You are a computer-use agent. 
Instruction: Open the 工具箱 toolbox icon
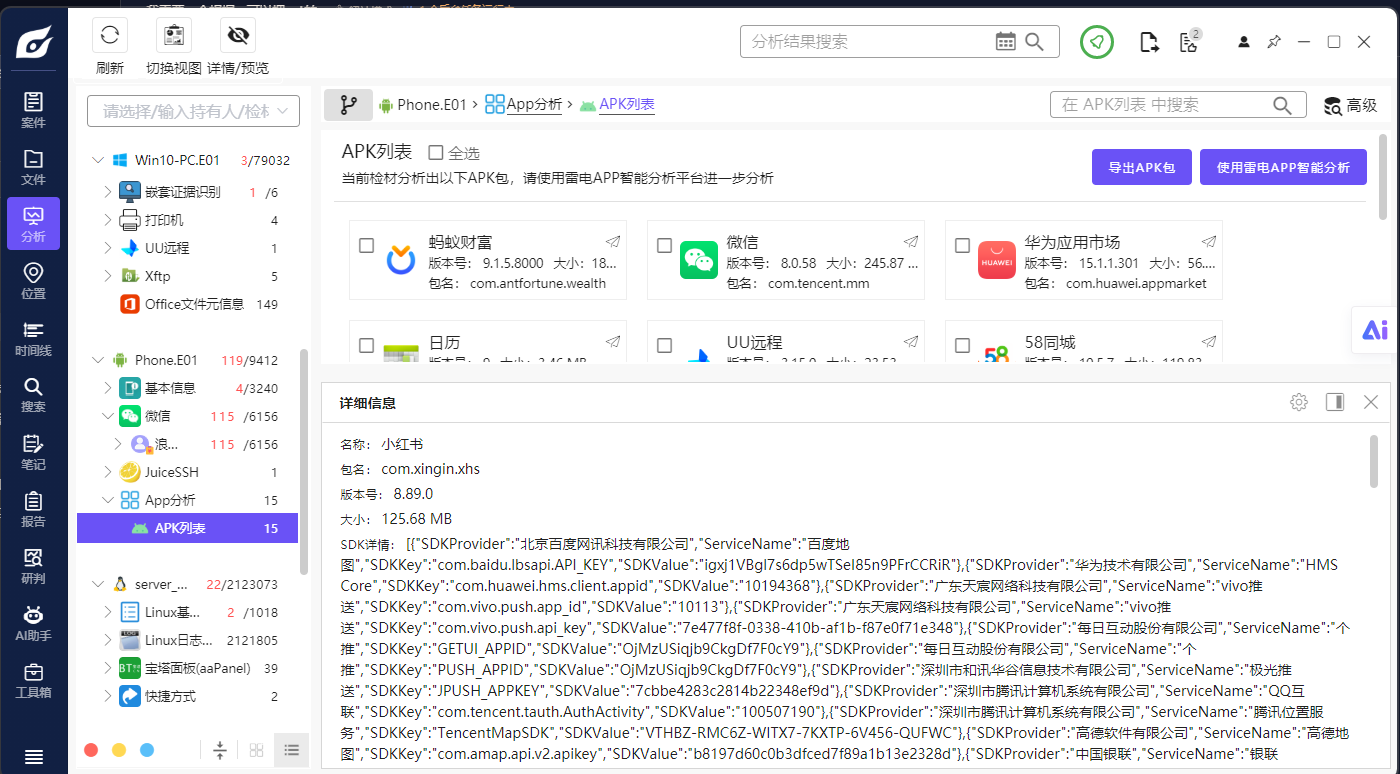[33, 679]
